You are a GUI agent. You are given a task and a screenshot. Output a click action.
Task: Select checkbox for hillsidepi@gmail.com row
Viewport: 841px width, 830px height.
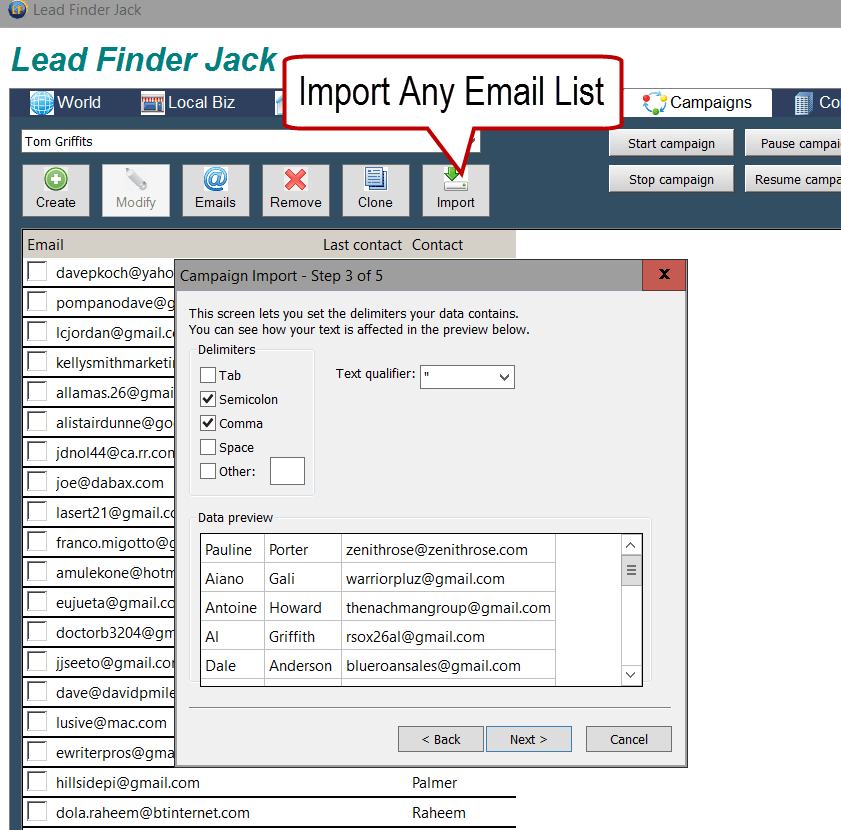[37, 782]
